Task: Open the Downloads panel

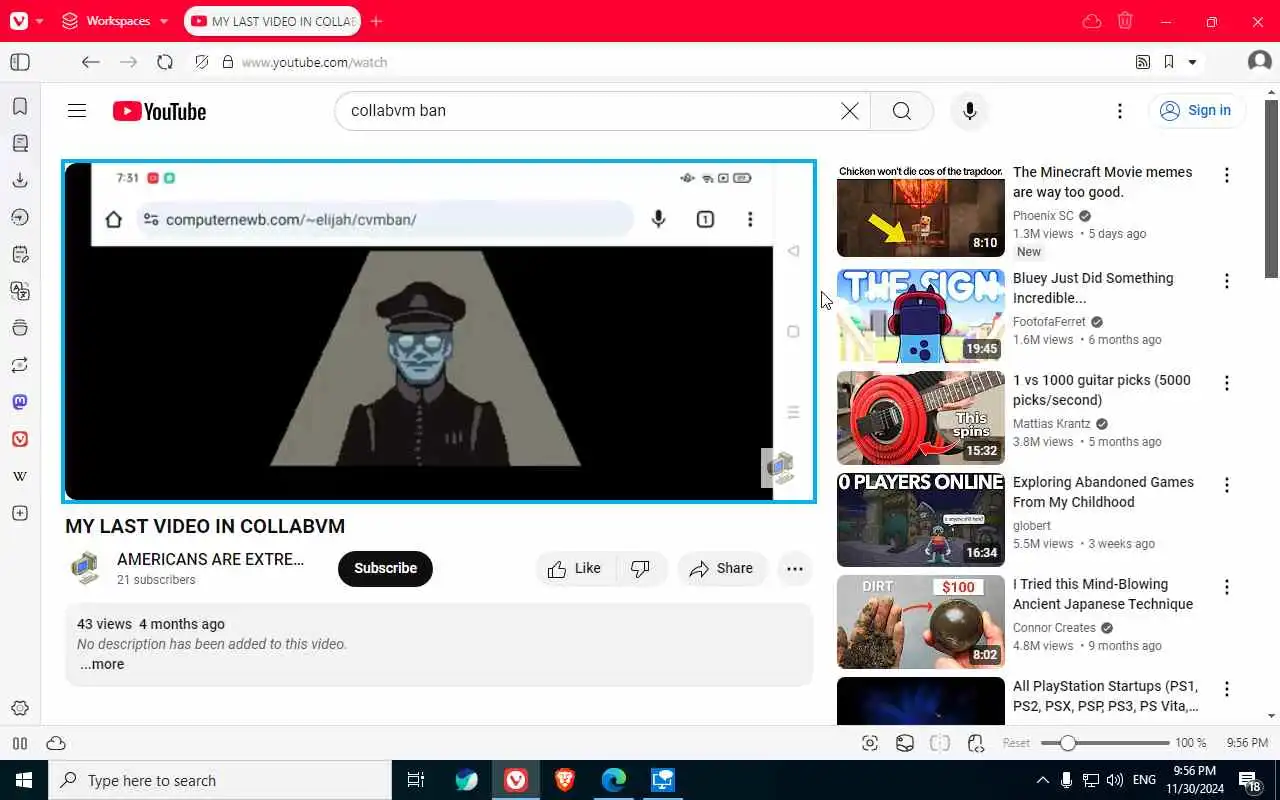Action: pos(20,180)
